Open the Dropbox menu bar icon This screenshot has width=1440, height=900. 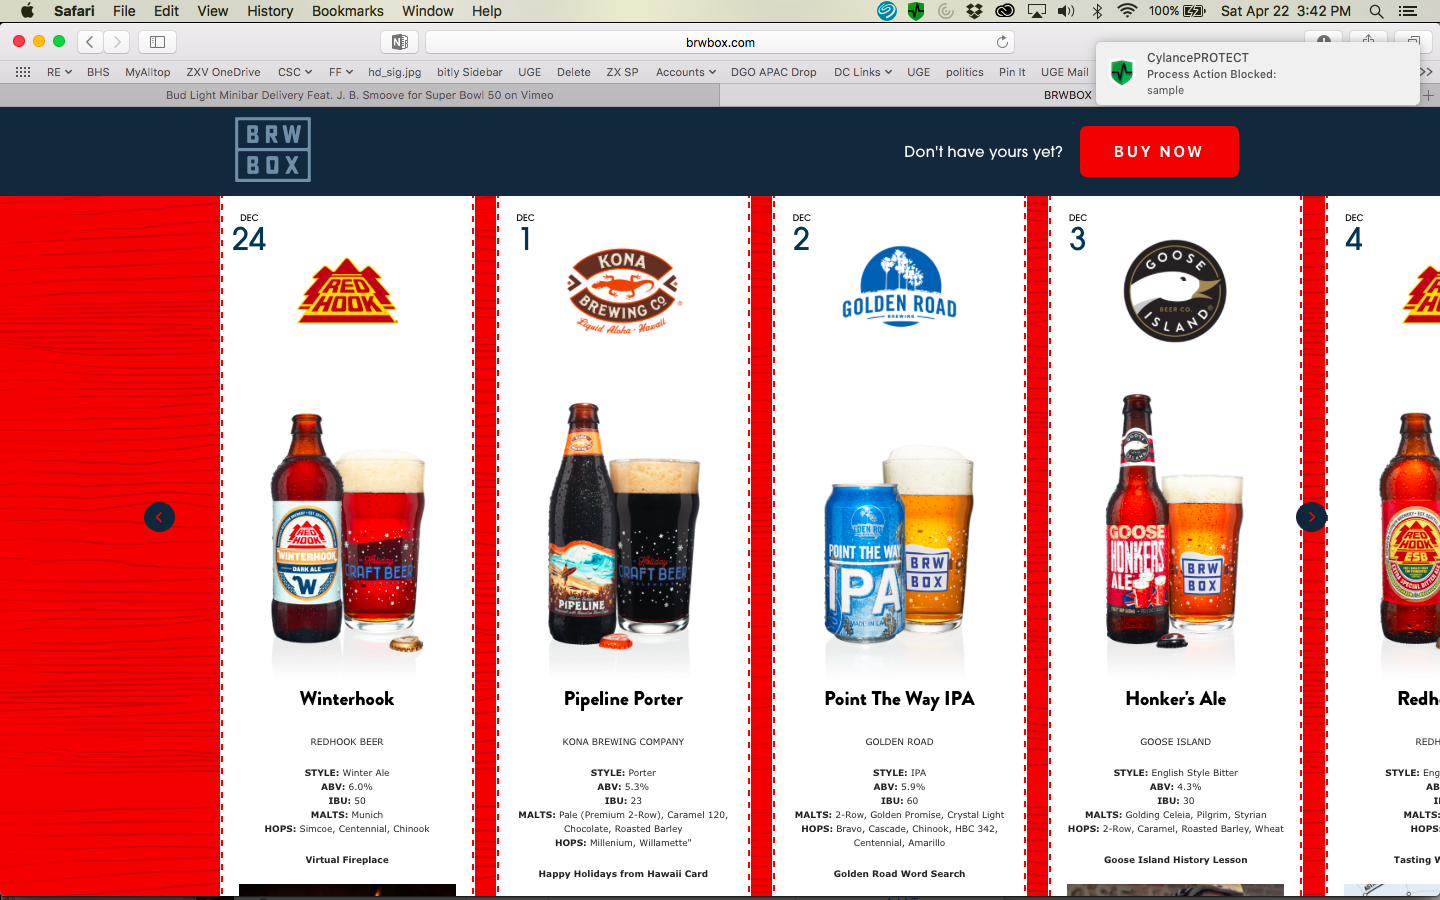974,11
